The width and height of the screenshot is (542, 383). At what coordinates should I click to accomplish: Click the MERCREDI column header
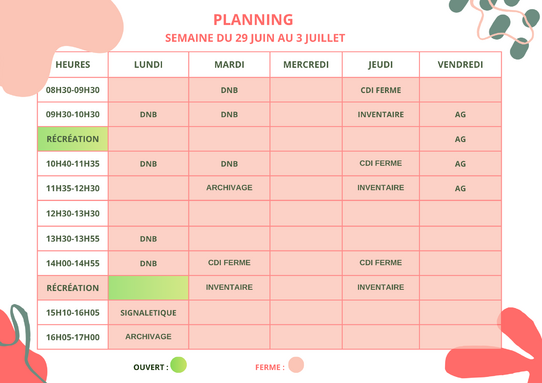coord(306,65)
